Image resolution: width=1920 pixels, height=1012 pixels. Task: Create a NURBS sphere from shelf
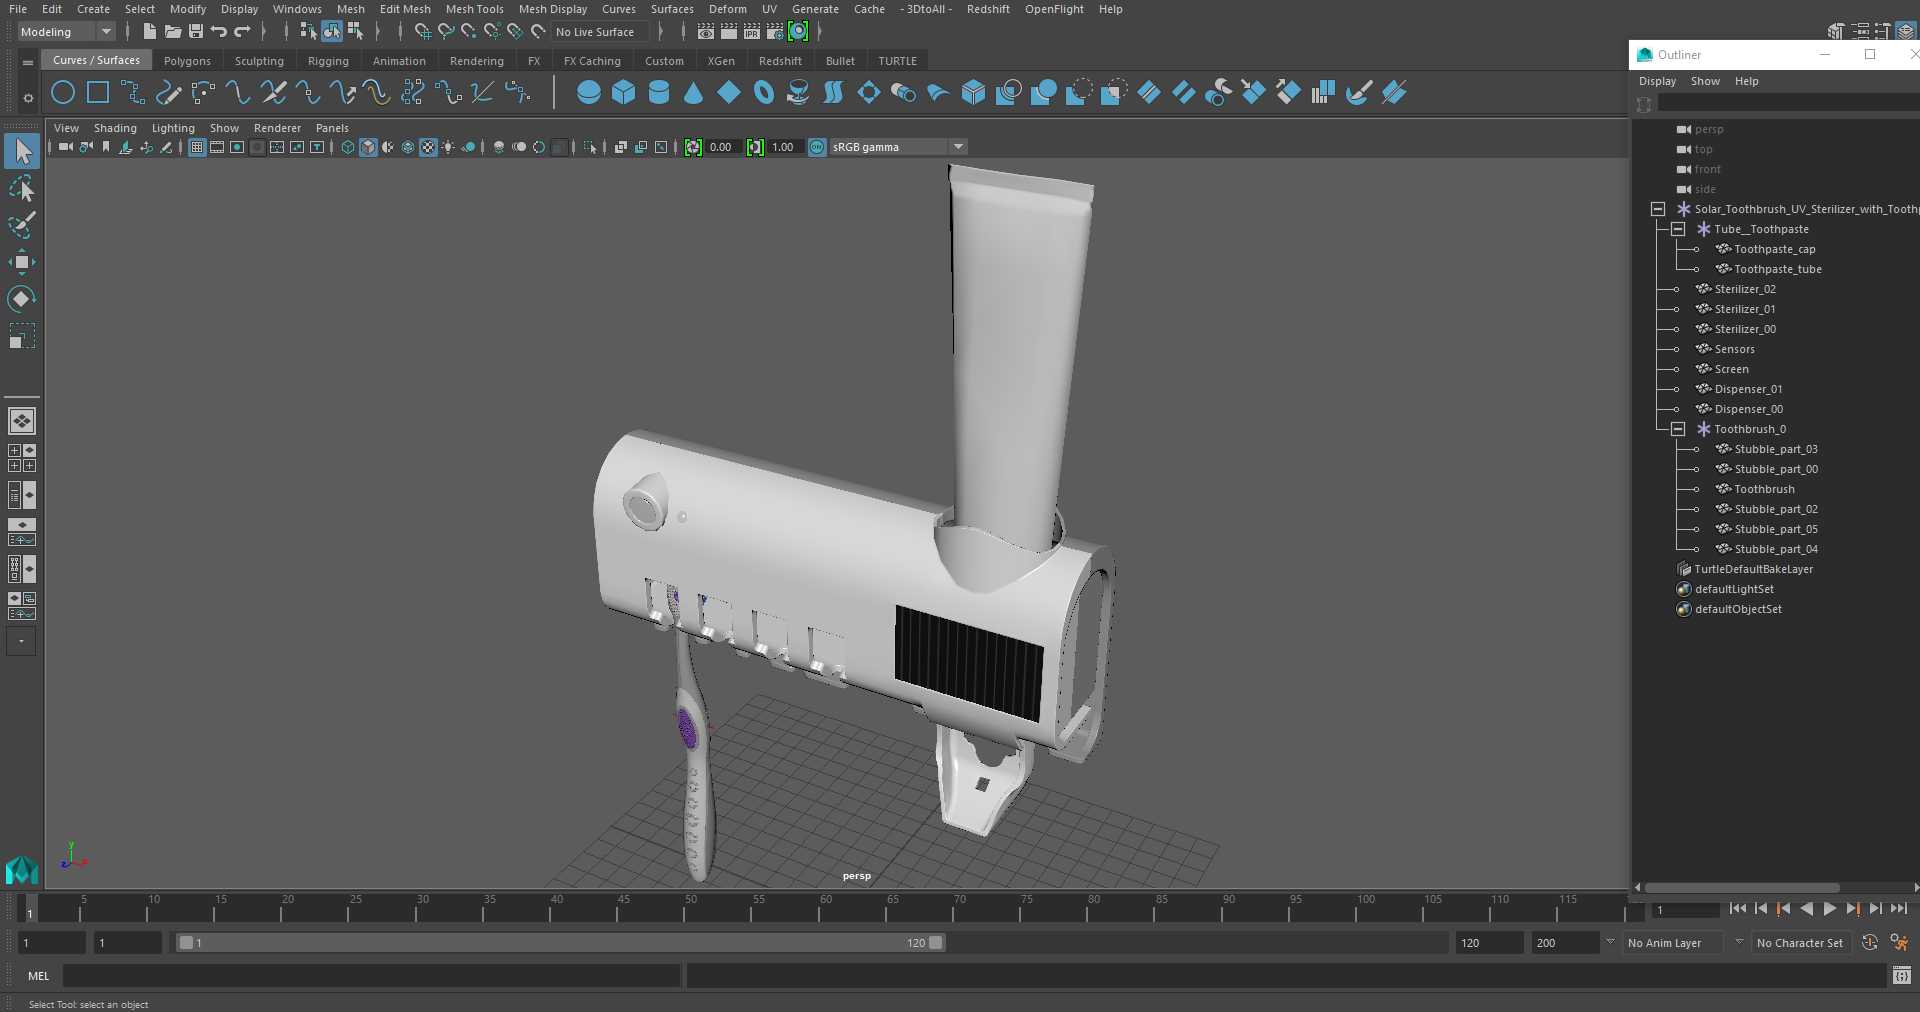pos(589,93)
